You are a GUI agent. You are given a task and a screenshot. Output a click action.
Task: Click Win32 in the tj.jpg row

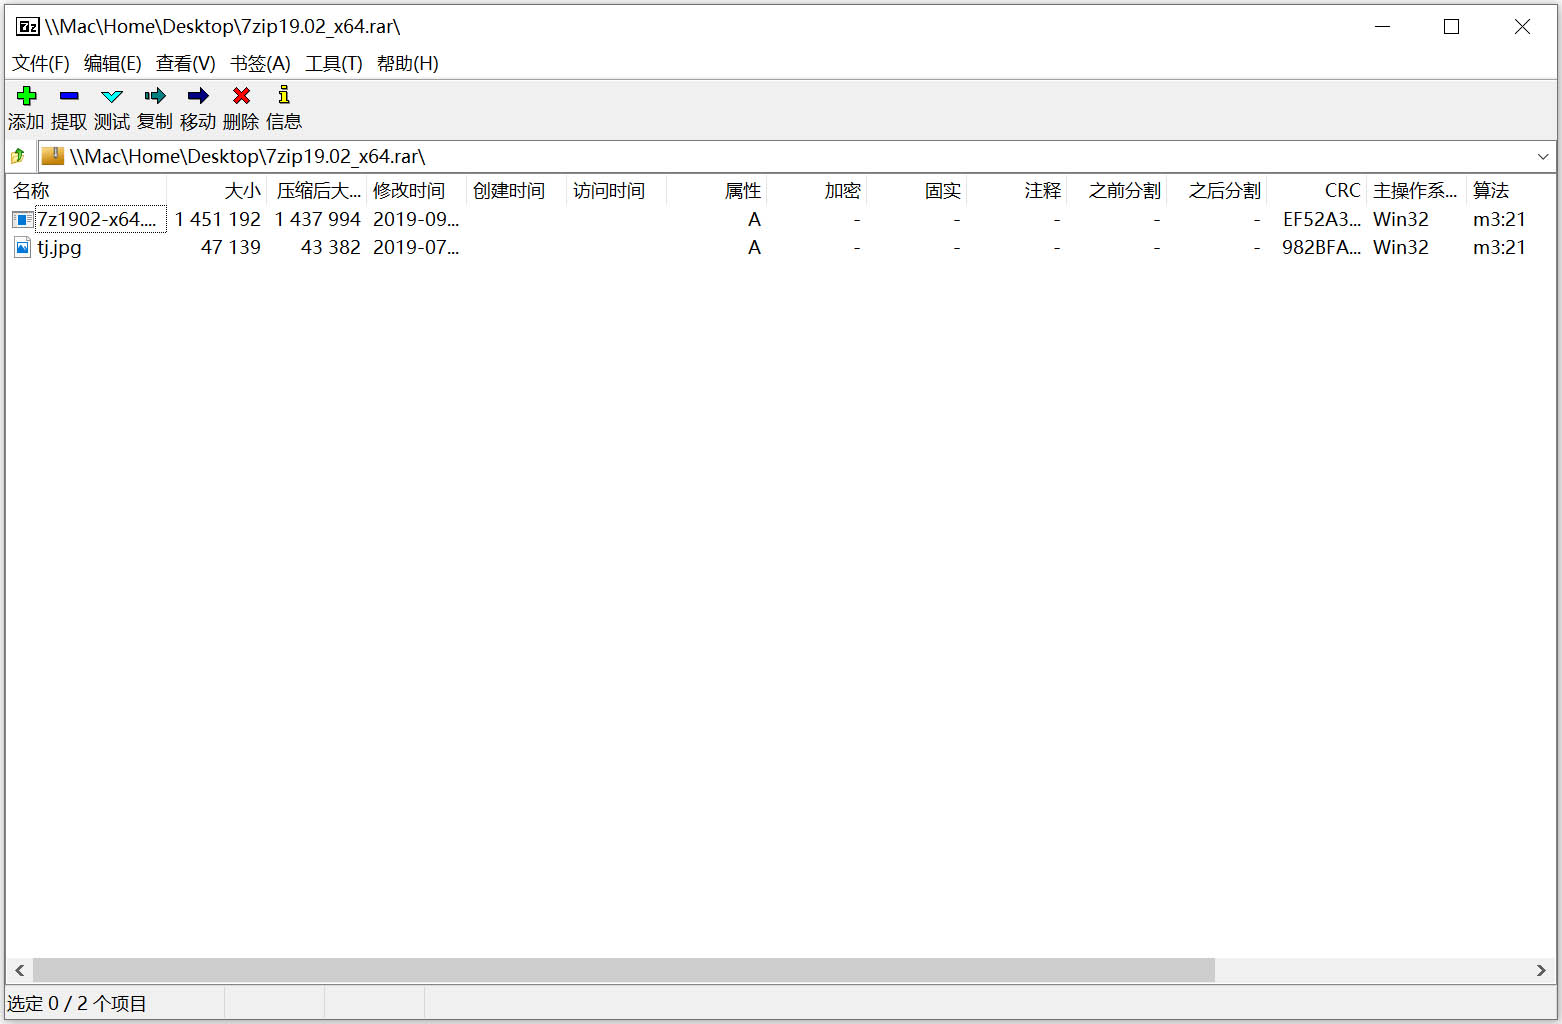(x=1401, y=247)
